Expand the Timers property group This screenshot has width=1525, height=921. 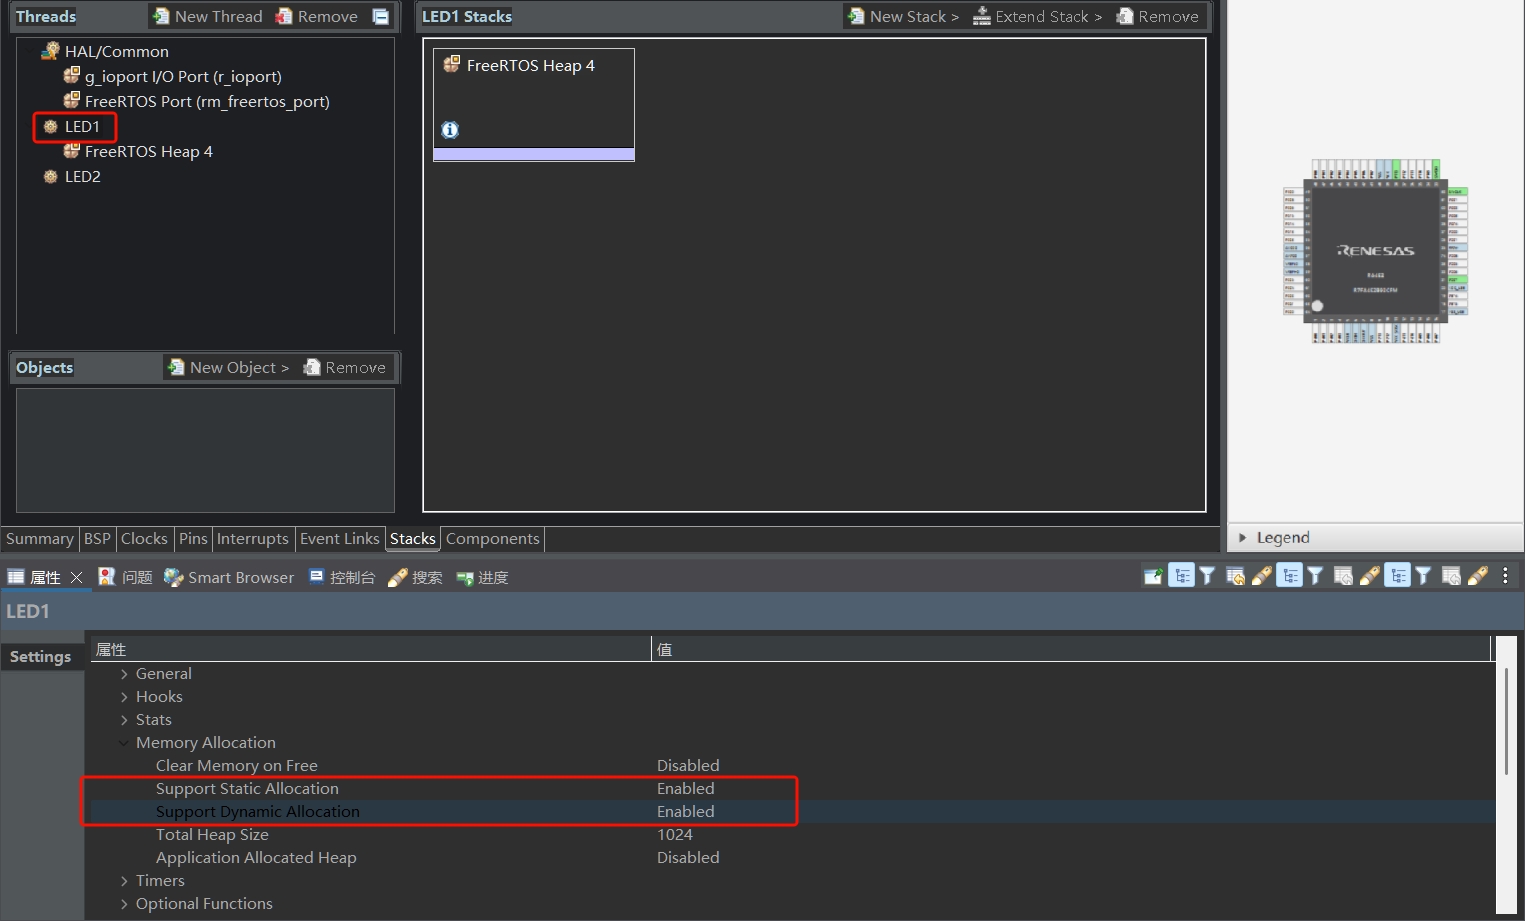(124, 881)
